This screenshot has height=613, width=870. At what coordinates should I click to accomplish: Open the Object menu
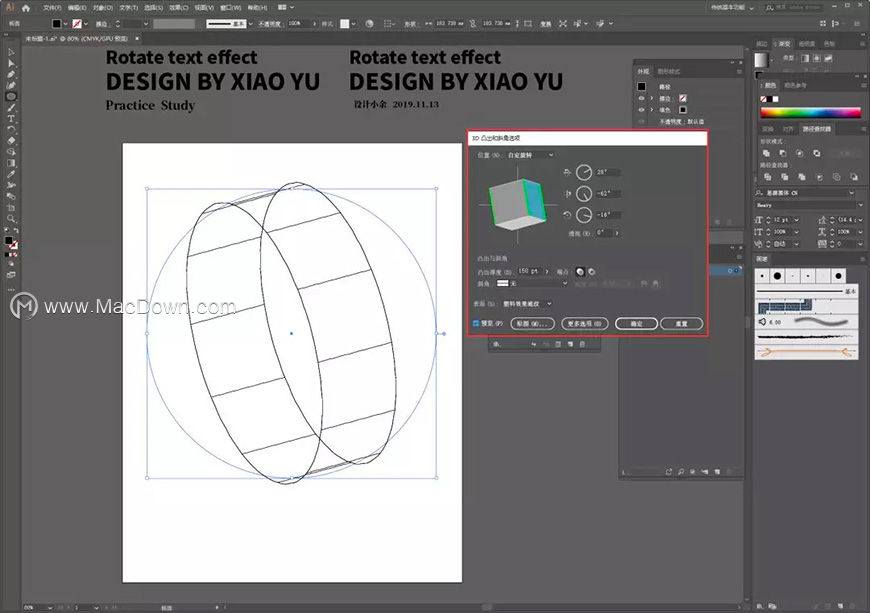click(103, 8)
